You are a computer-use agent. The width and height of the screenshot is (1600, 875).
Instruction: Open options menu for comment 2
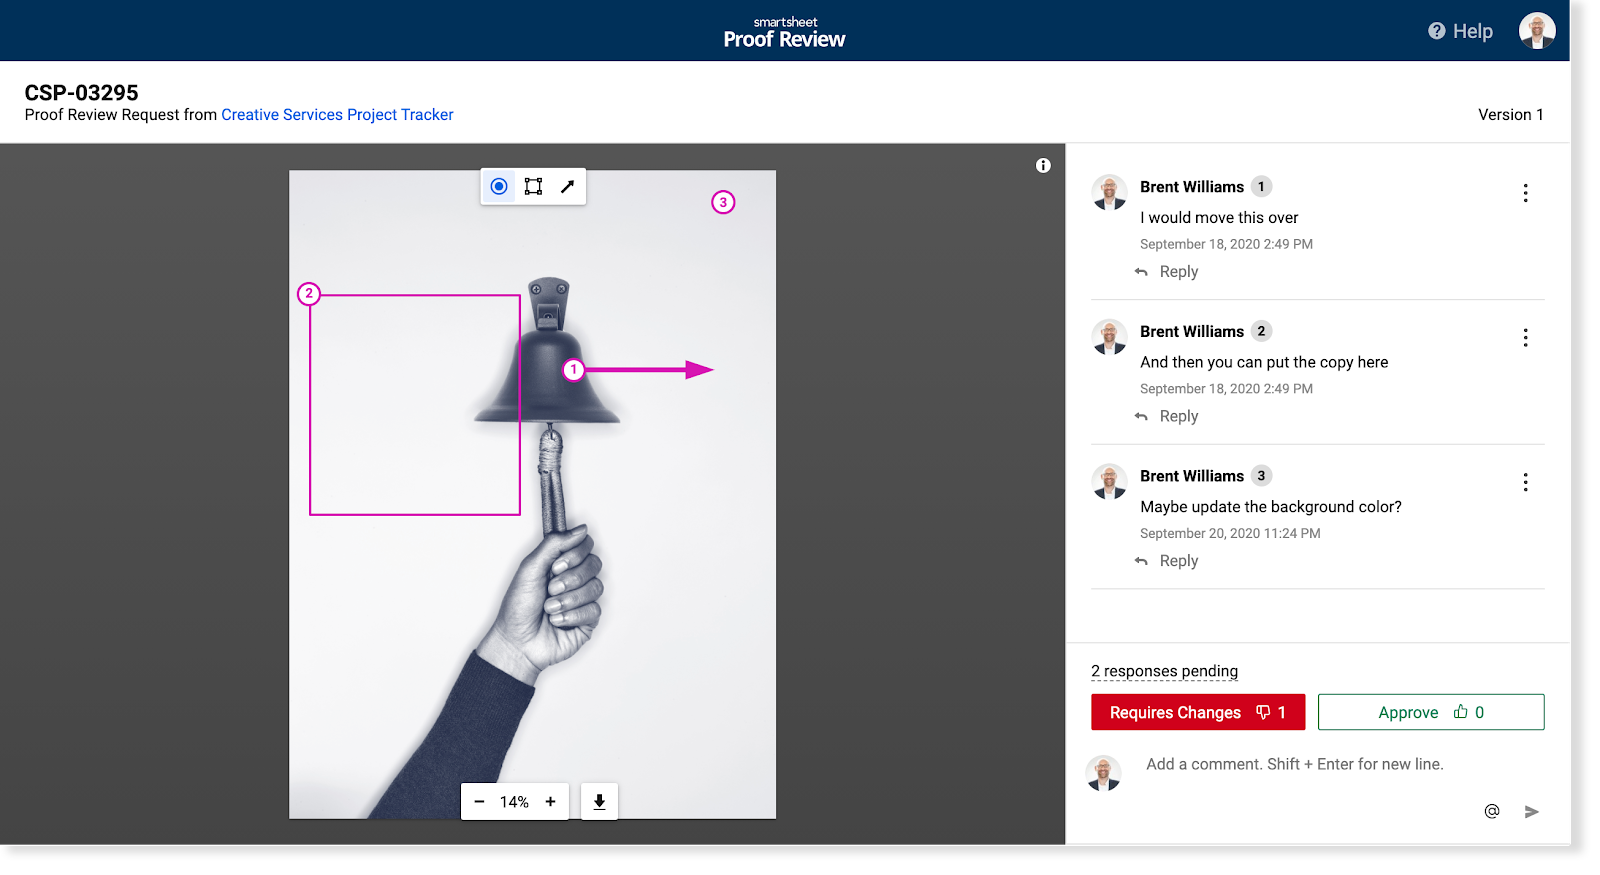coord(1525,338)
